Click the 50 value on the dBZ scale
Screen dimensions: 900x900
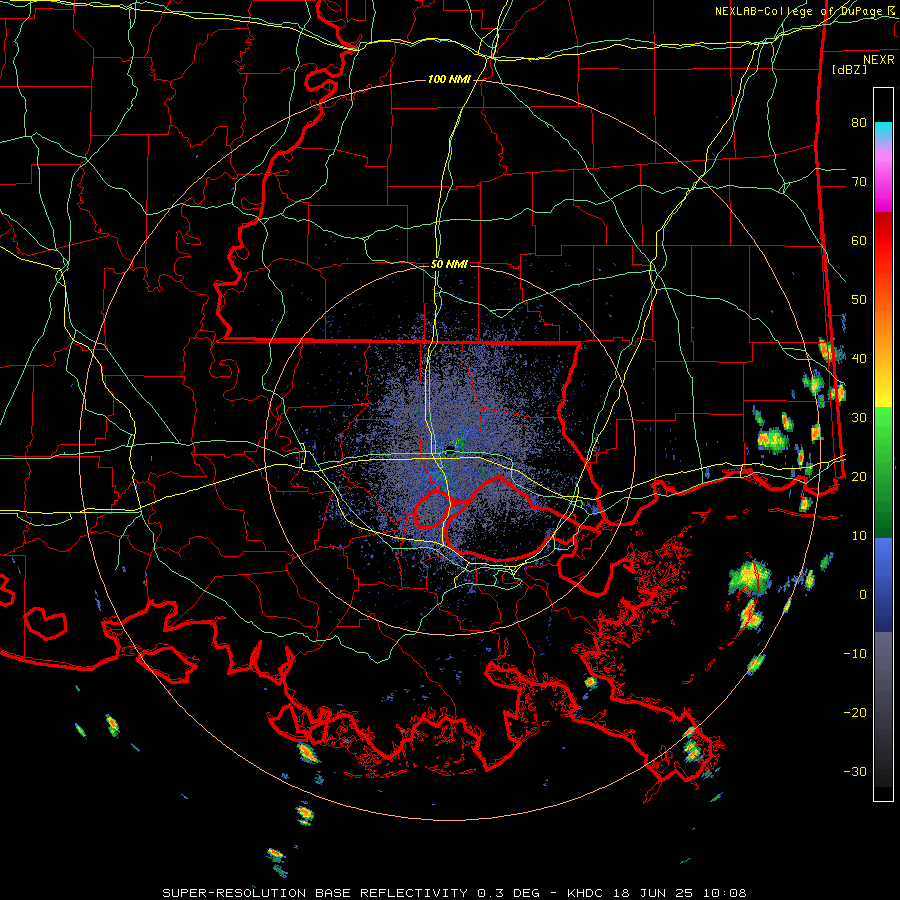(x=859, y=300)
